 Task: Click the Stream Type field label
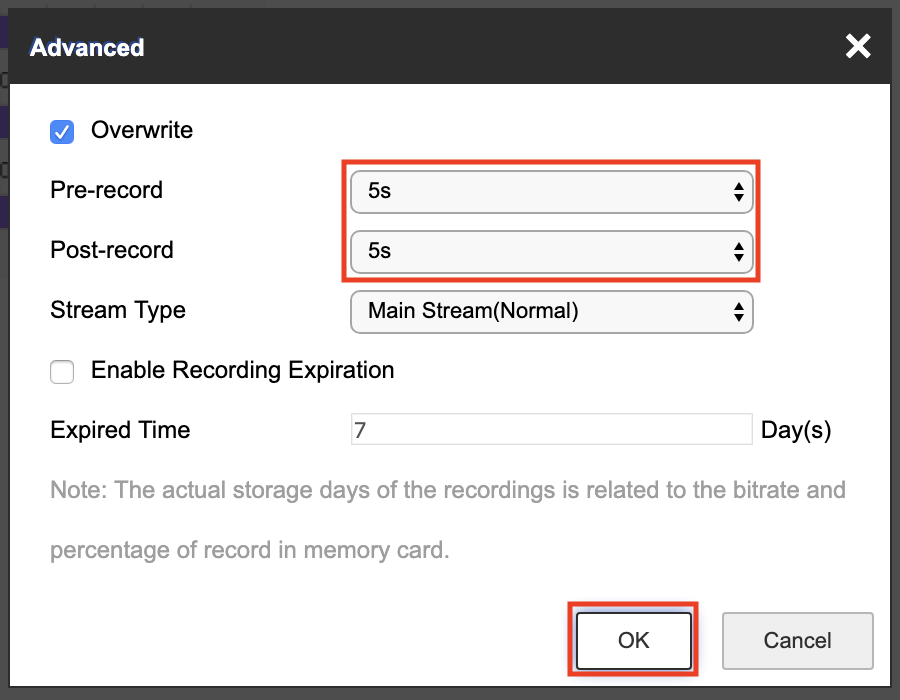click(x=118, y=310)
